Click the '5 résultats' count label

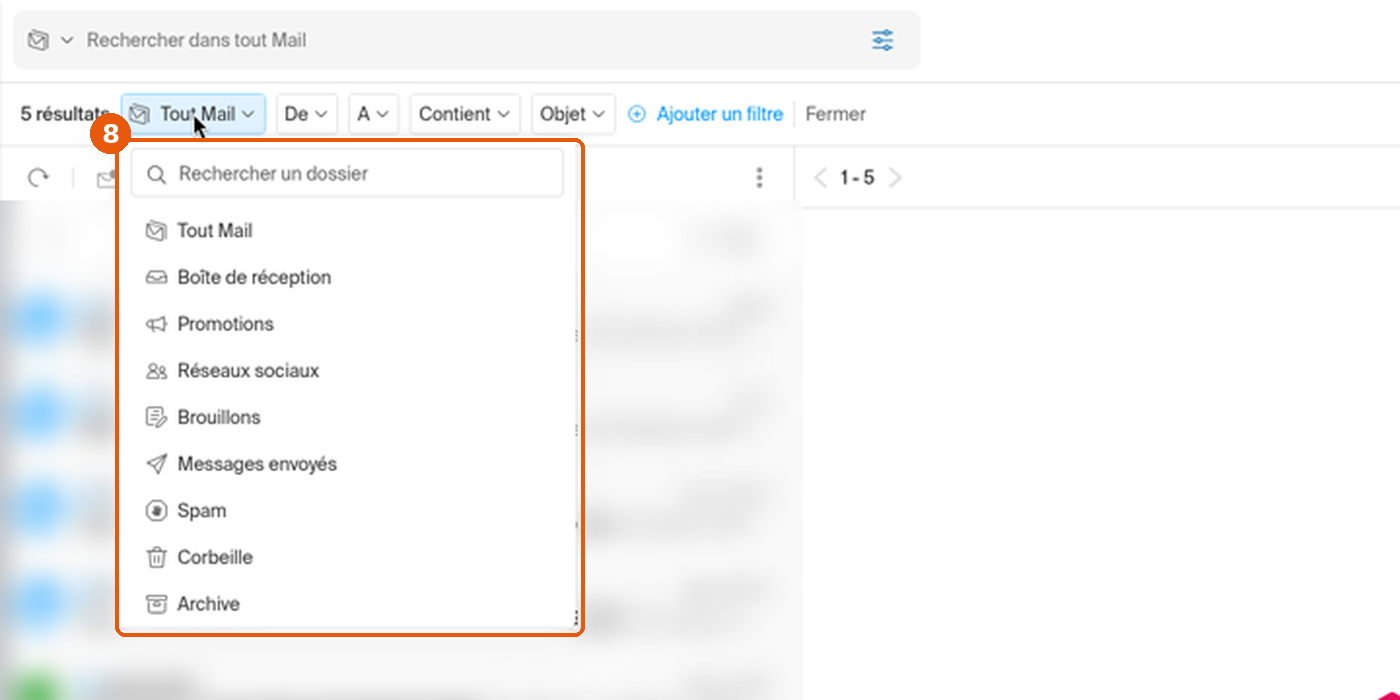pos(64,114)
